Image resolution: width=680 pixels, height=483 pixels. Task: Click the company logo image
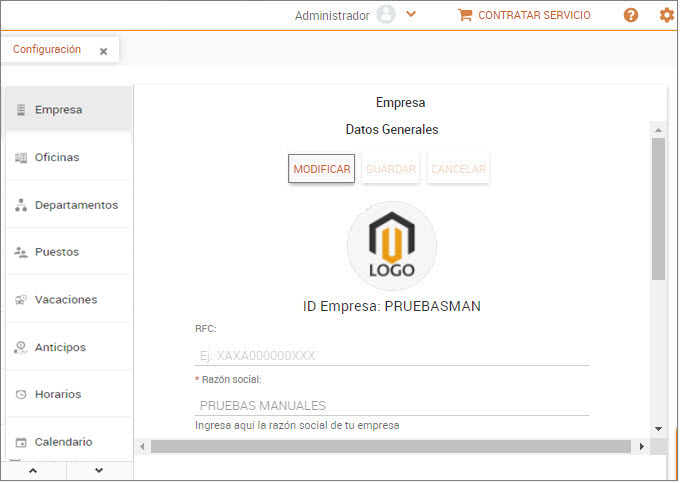391,246
